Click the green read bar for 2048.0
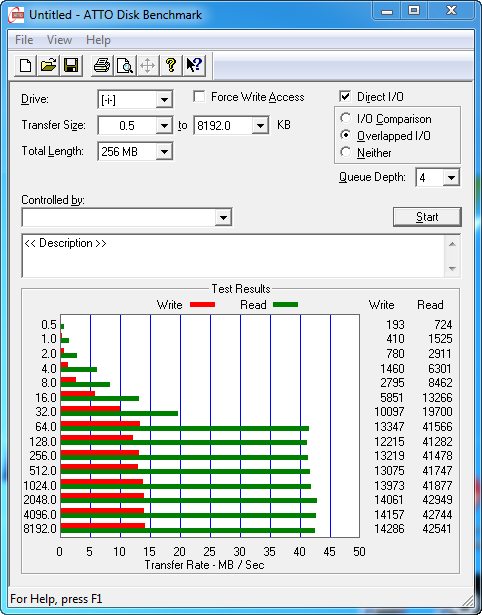482x615 pixels. 189,500
